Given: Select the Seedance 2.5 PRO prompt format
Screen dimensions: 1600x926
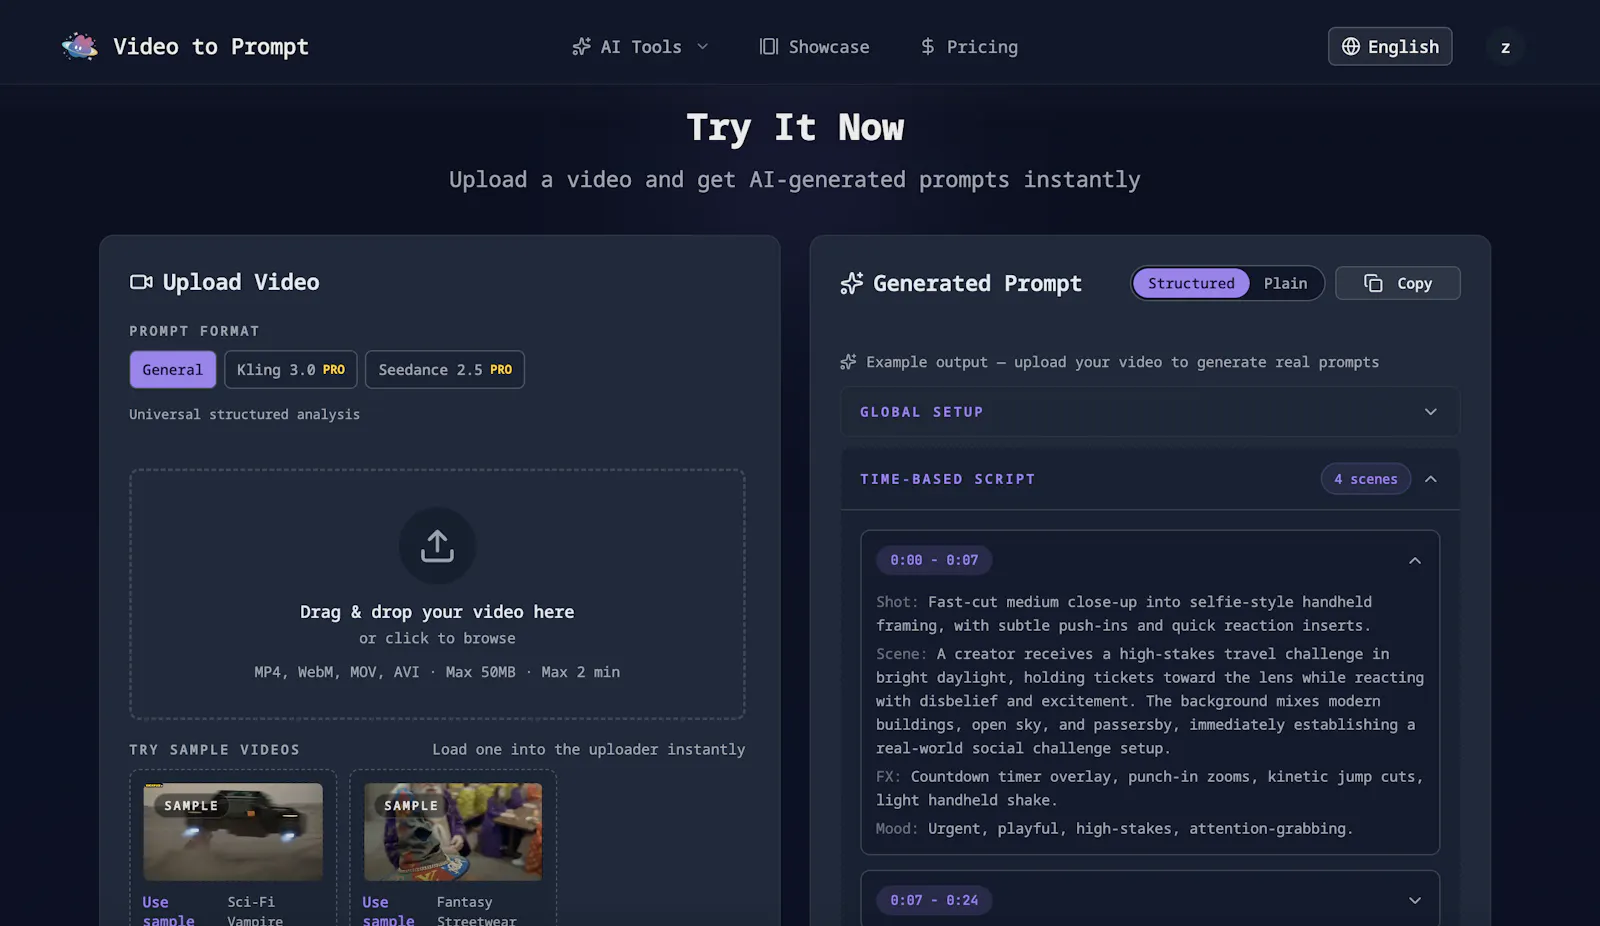Looking at the screenshot, I should click(445, 369).
